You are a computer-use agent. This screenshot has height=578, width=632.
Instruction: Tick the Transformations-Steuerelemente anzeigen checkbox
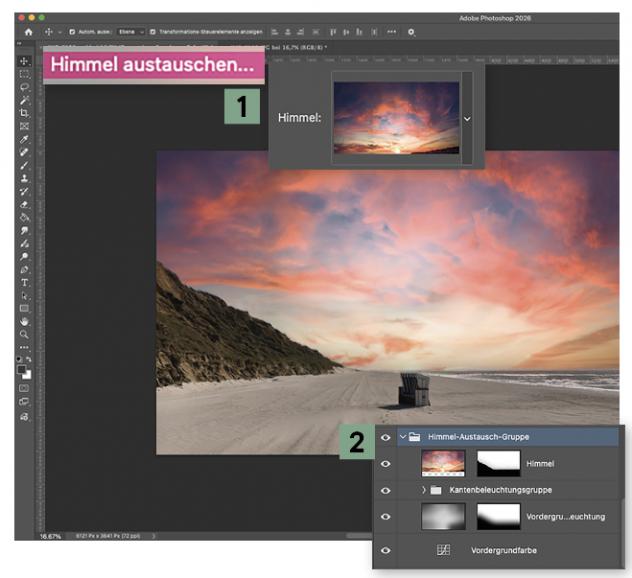(152, 32)
